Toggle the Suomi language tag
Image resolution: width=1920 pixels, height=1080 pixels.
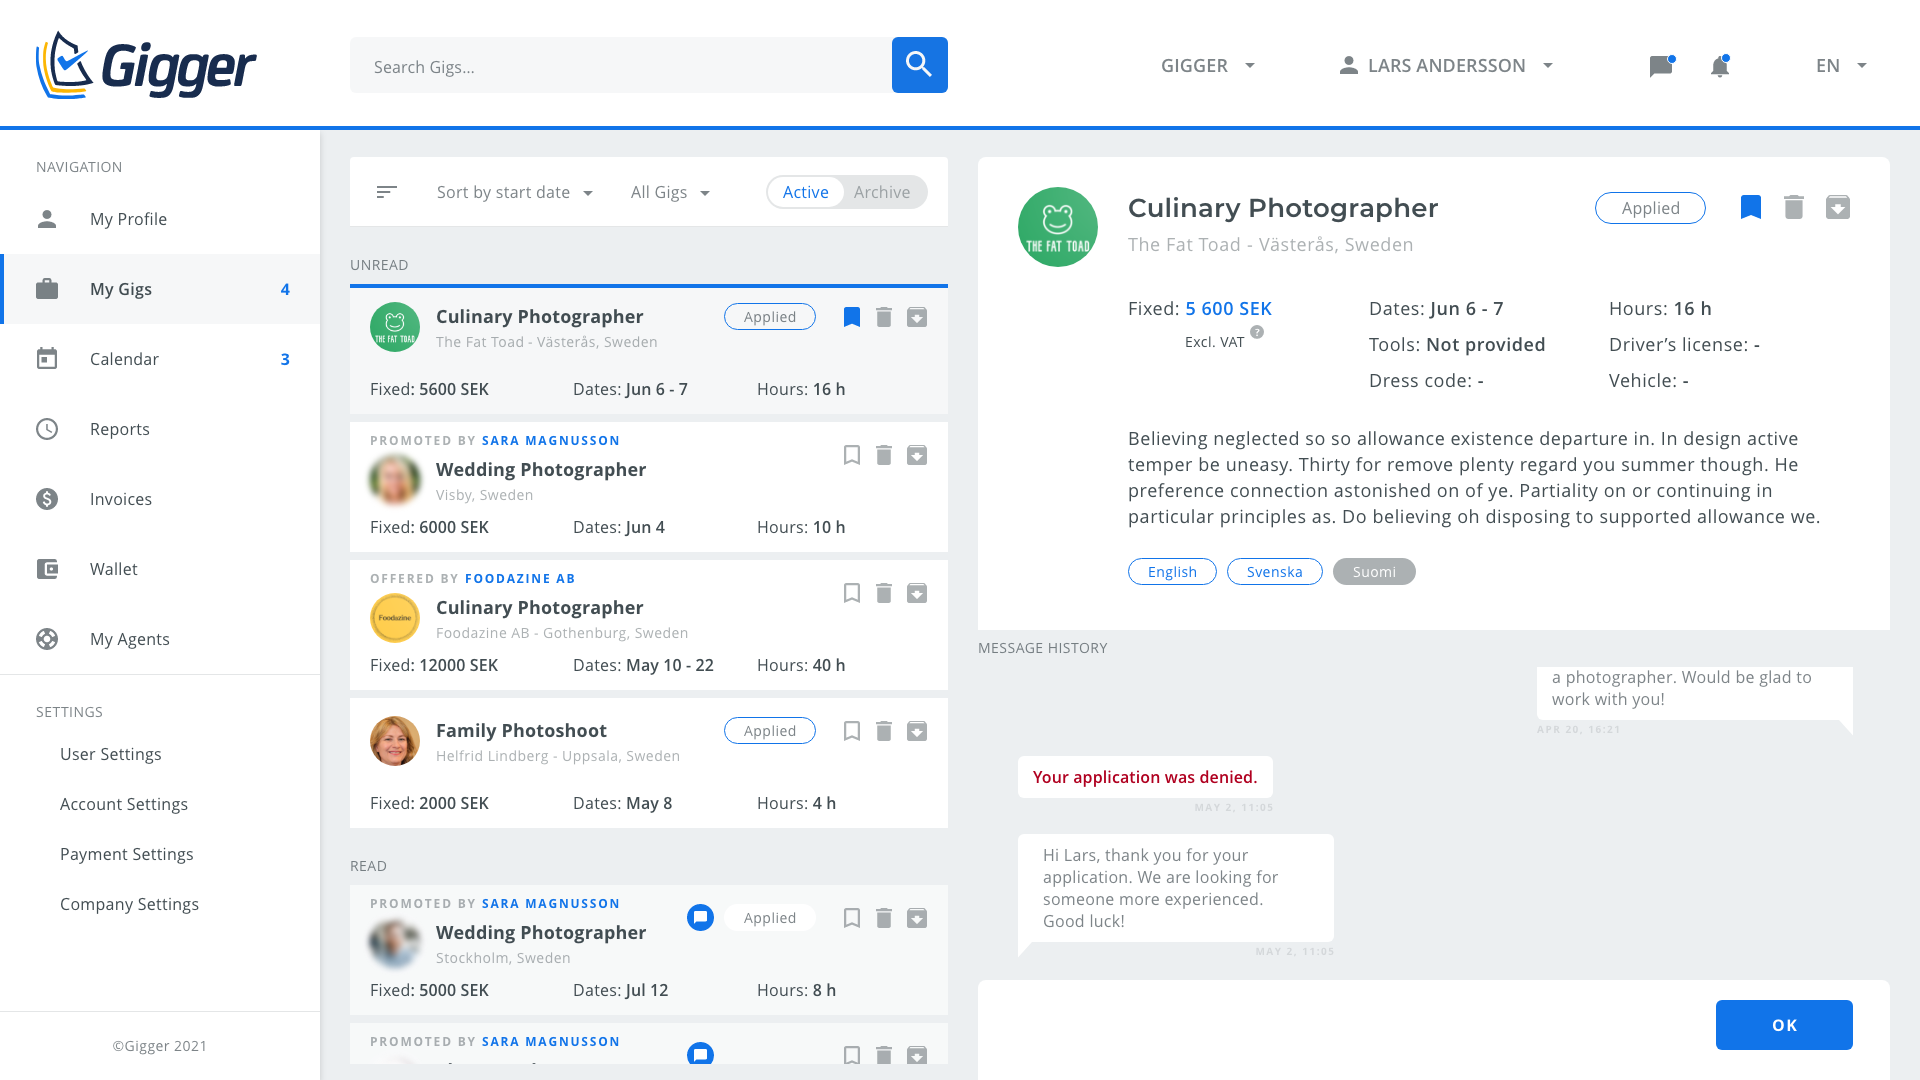(x=1374, y=572)
